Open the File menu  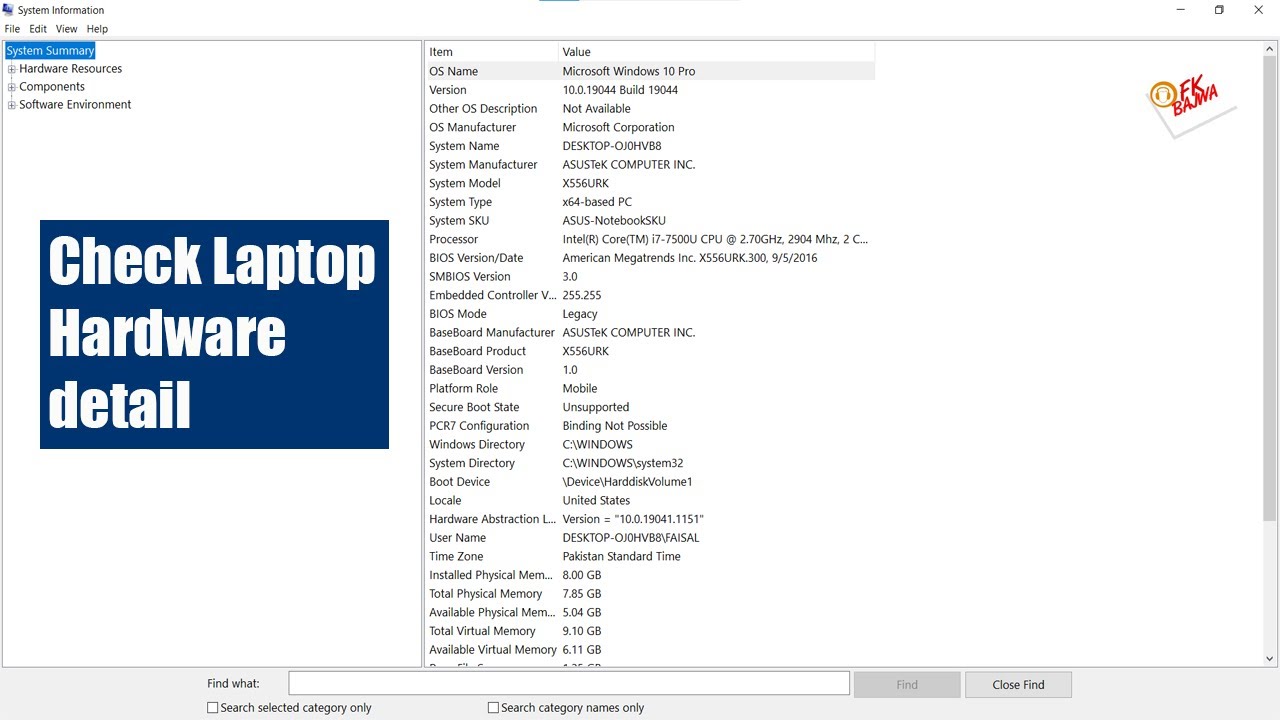pyautogui.click(x=12, y=29)
